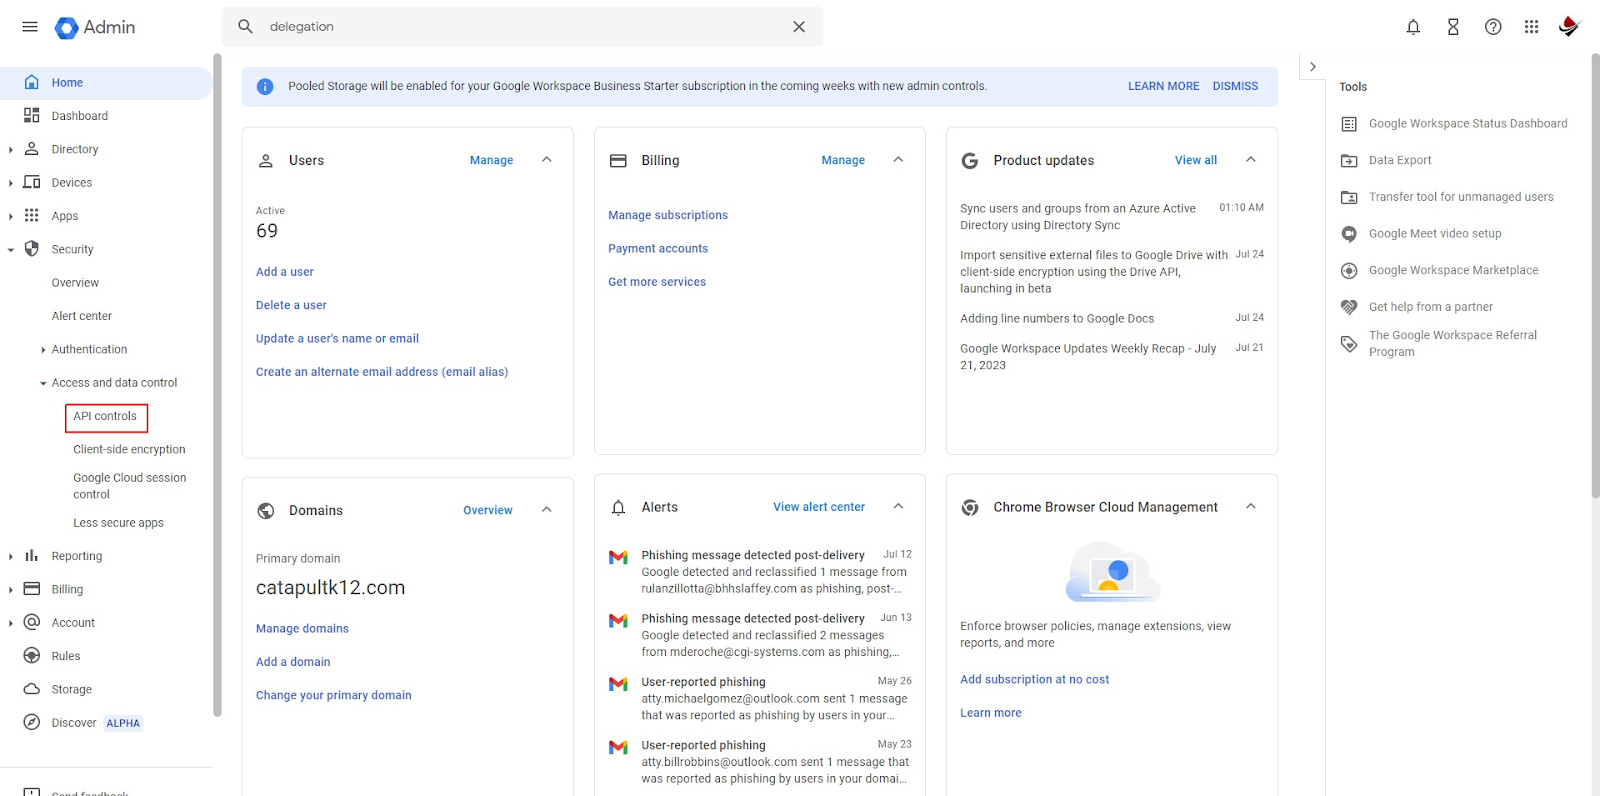The image size is (1600, 796).
Task: Expand the Apps tree arrow
Action: click(x=10, y=216)
